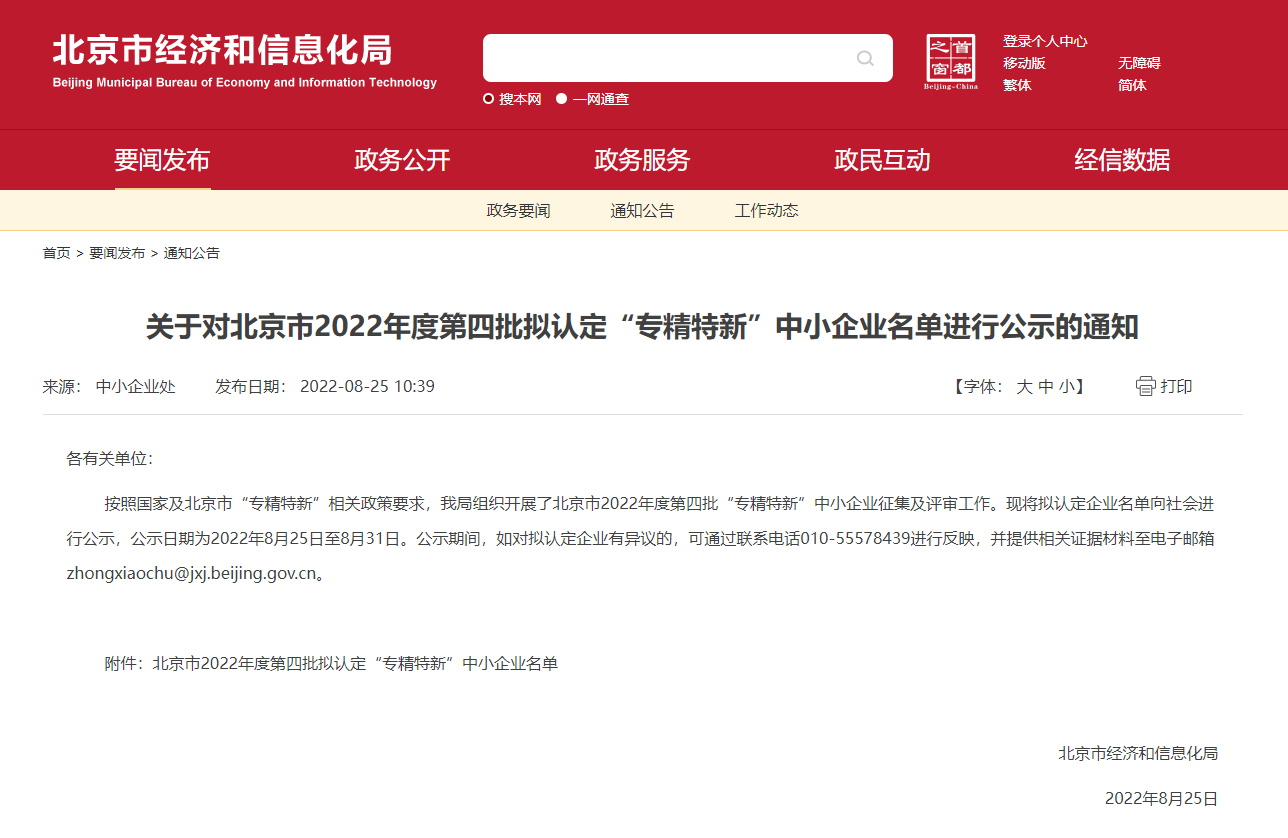Viewport: 1288px width, 838px height.
Task: Click 登录个人中心 to log in
Action: 1043,40
